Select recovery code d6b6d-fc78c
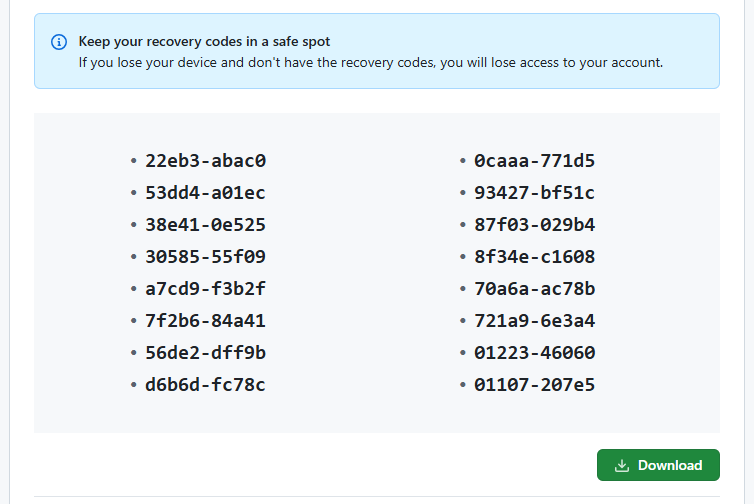 (x=205, y=385)
